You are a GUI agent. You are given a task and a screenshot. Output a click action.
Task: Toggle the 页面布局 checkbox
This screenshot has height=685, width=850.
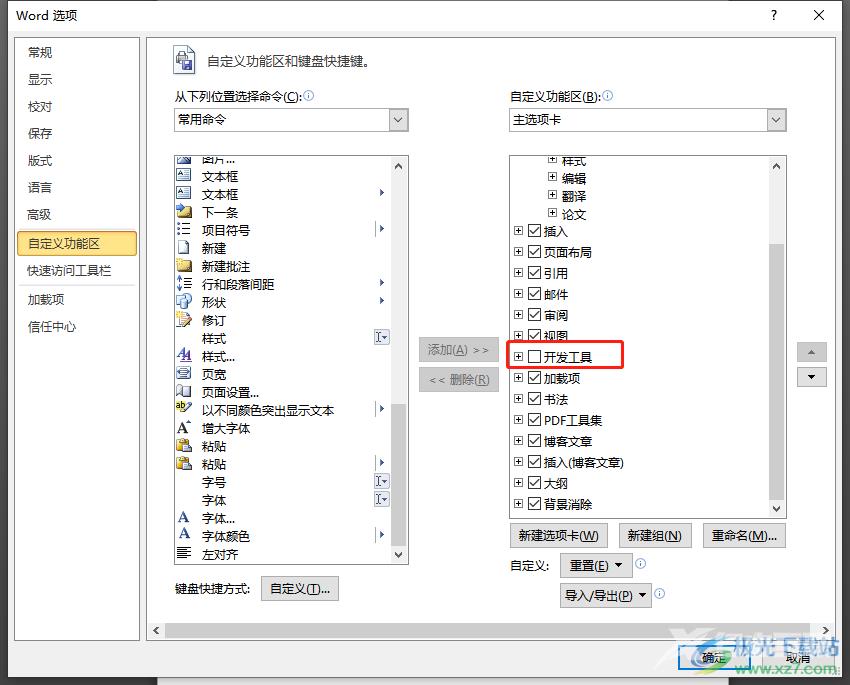point(535,251)
